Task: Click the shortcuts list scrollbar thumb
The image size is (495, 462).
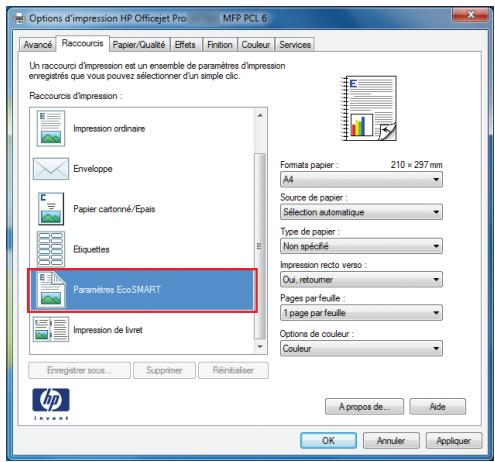Action: (x=260, y=246)
